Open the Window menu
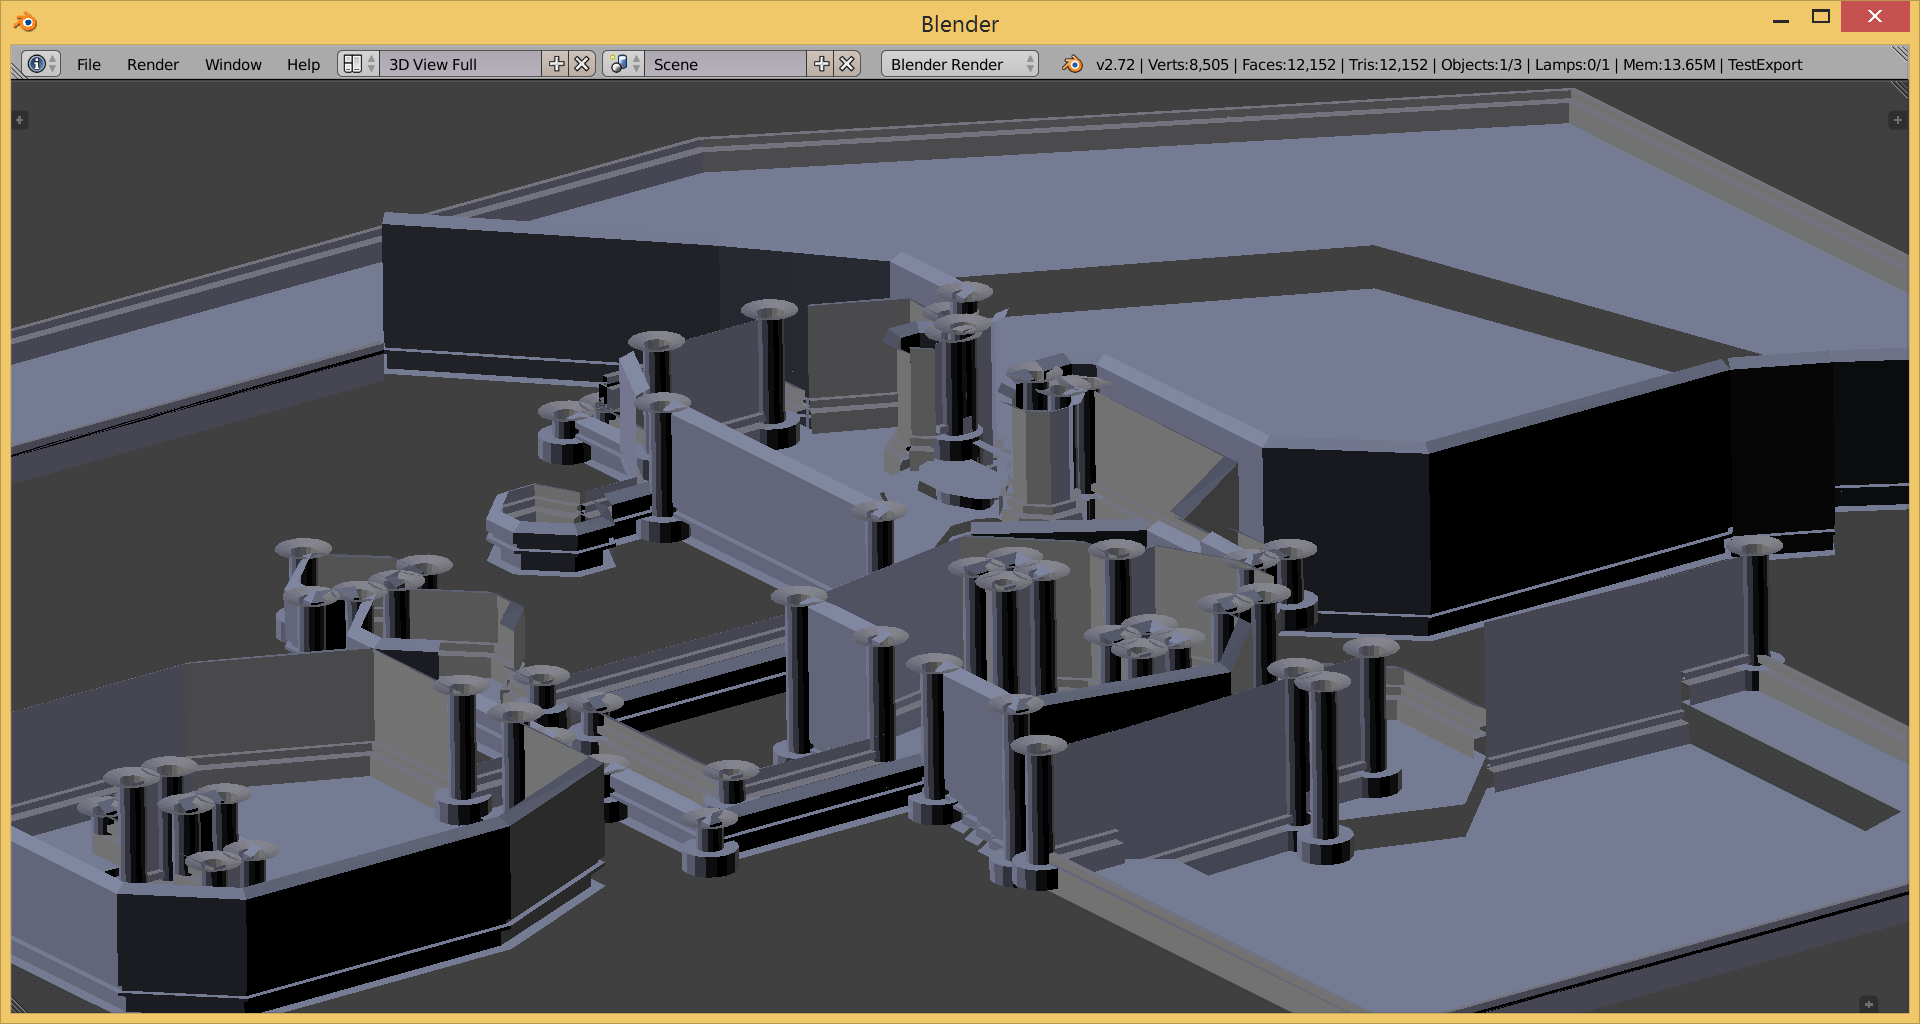This screenshot has height=1024, width=1920. 233,64
